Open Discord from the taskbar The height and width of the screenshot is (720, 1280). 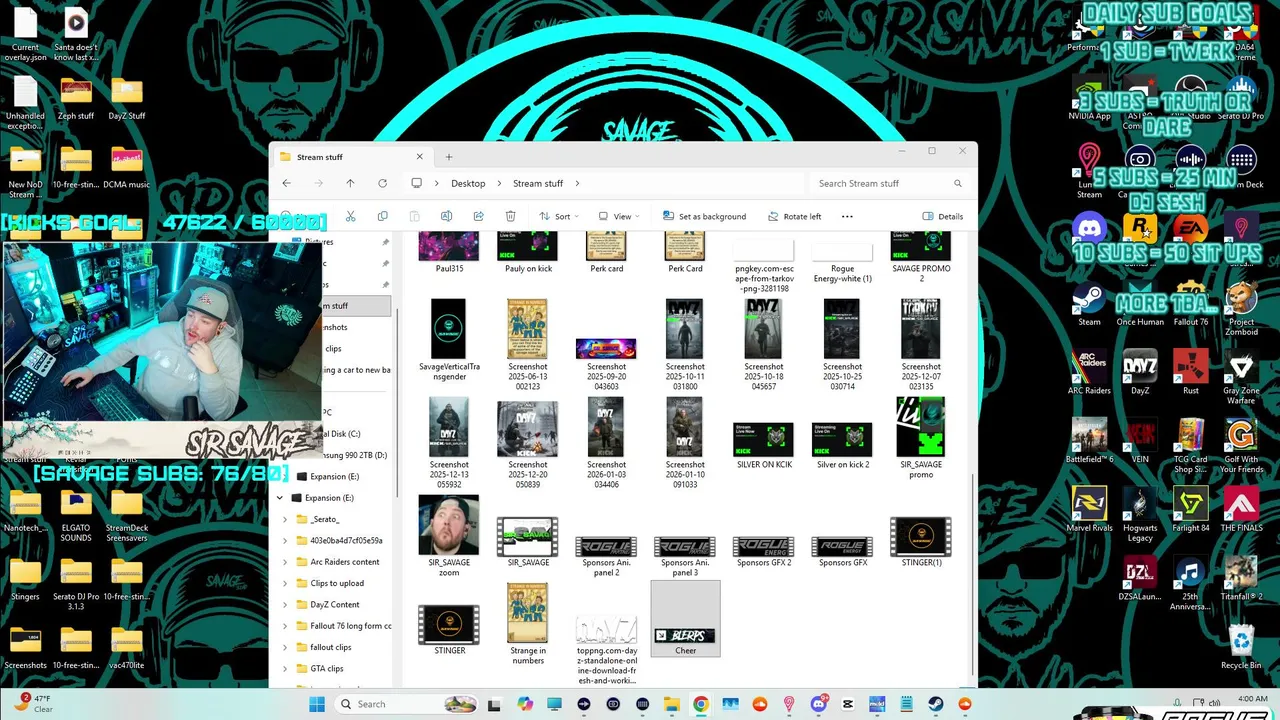[818, 704]
